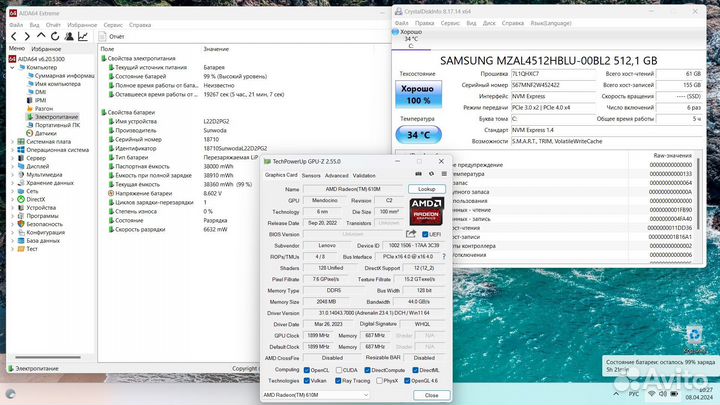The width and height of the screenshot is (720, 405).
Task: Open the GPU-Z hamburger menu
Action: [x=444, y=174]
